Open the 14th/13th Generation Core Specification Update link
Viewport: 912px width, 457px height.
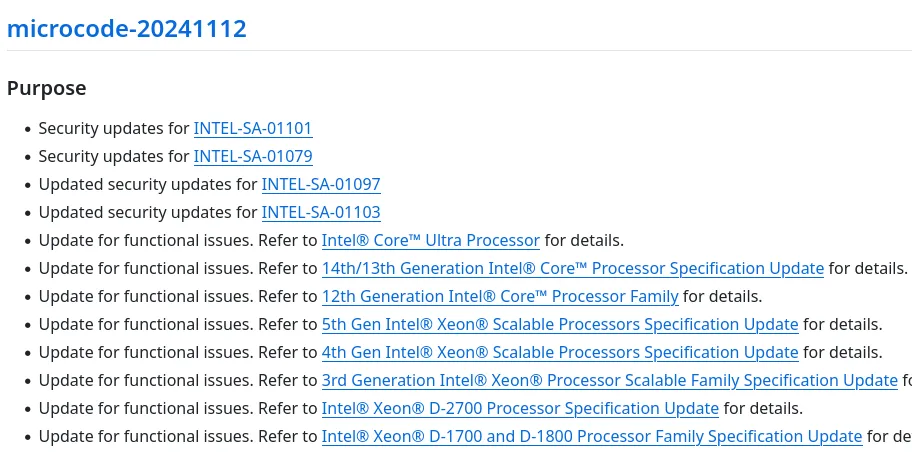tap(572, 268)
